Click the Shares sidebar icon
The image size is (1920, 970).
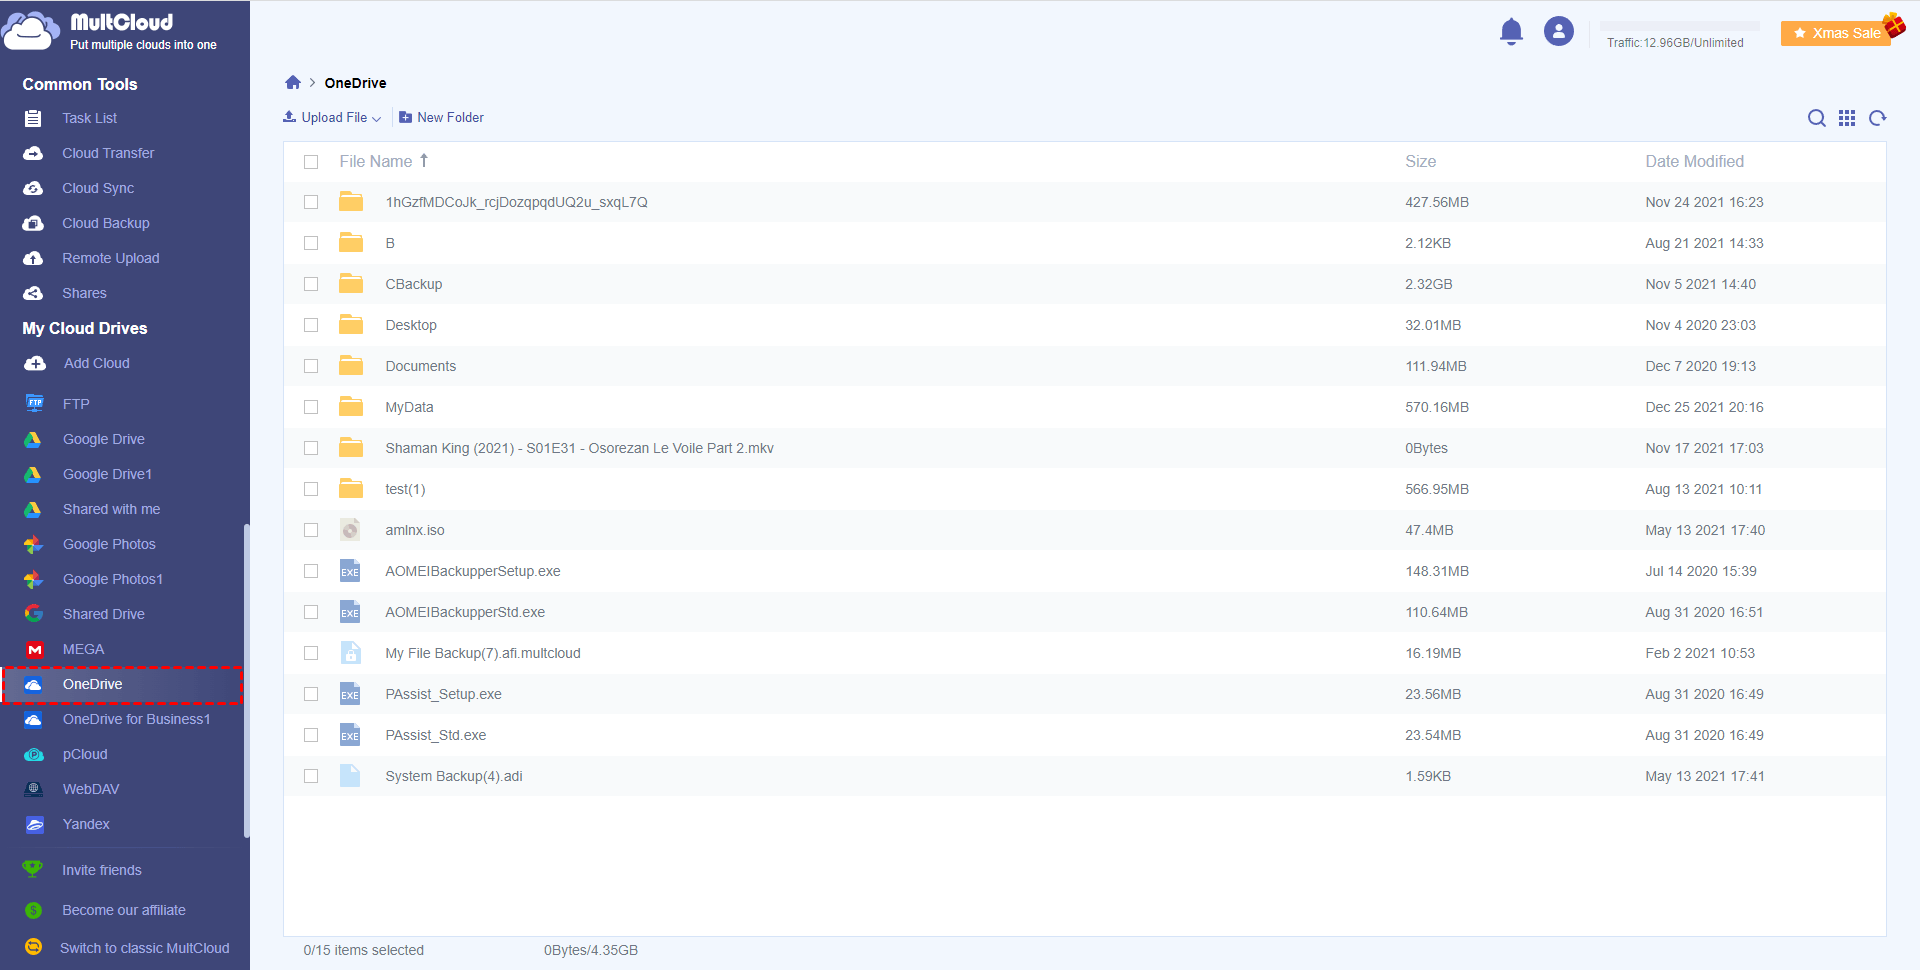point(33,293)
